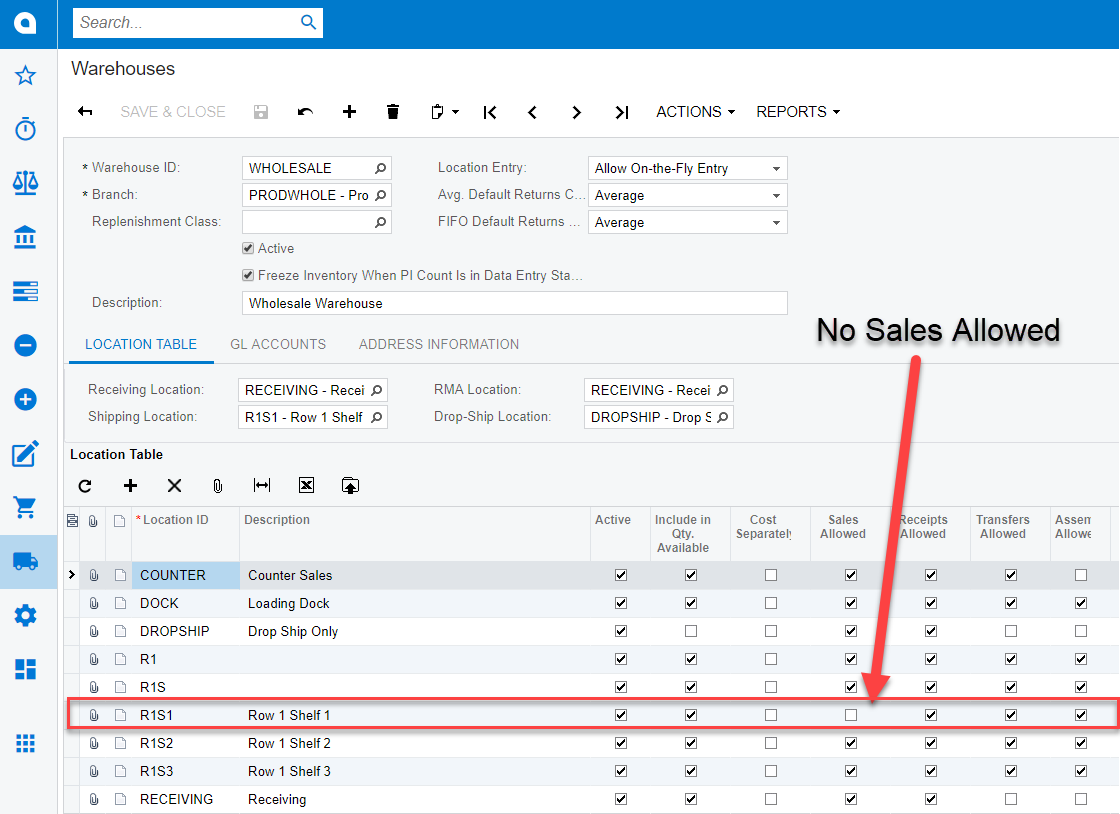The width and height of the screenshot is (1120, 814).
Task: Click the delete record trash icon
Action: pos(393,112)
